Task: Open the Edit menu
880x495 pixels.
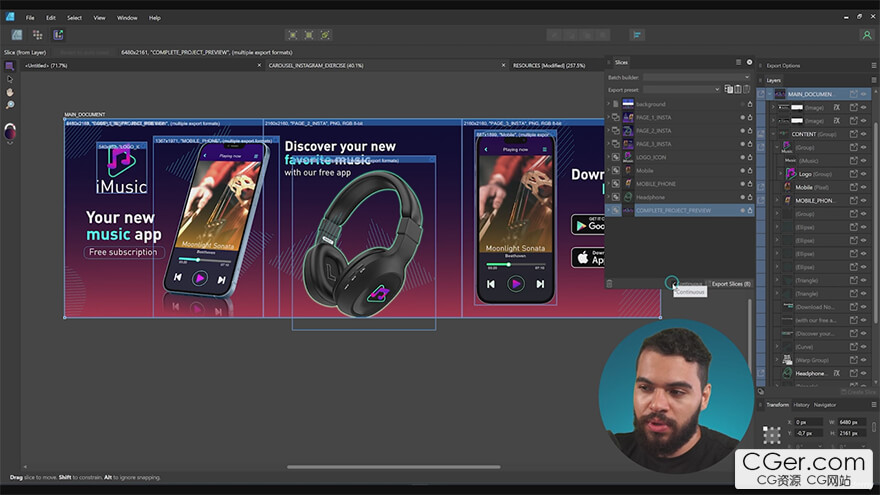Action: tap(51, 17)
